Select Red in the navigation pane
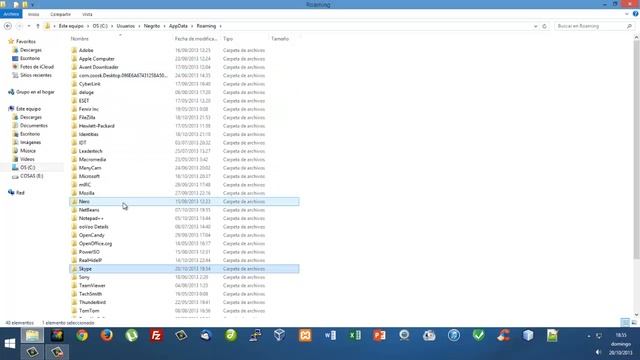 pyautogui.click(x=20, y=193)
